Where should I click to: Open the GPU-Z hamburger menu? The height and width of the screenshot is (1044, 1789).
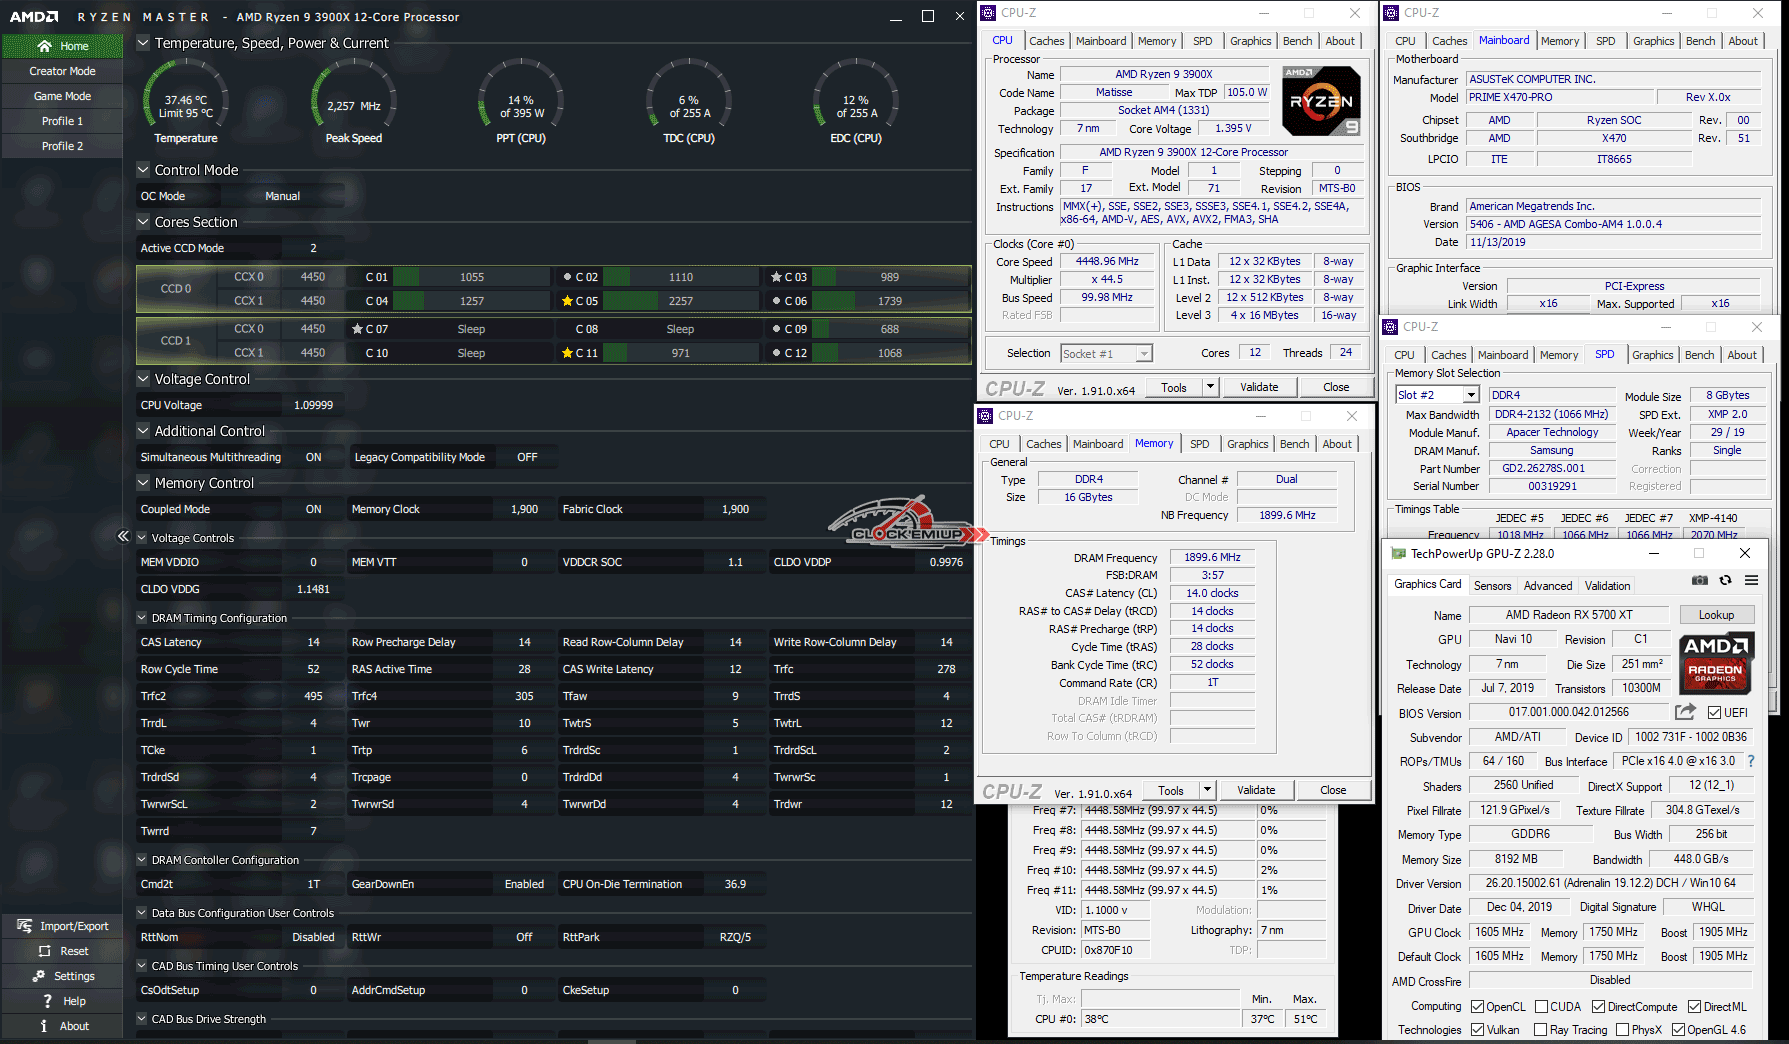1751,580
